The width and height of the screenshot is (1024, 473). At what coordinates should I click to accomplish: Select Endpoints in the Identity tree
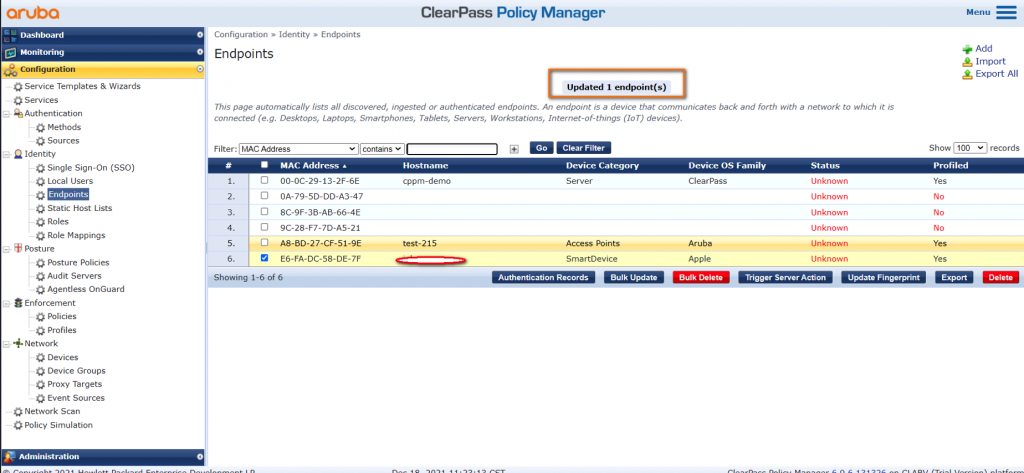pos(68,195)
